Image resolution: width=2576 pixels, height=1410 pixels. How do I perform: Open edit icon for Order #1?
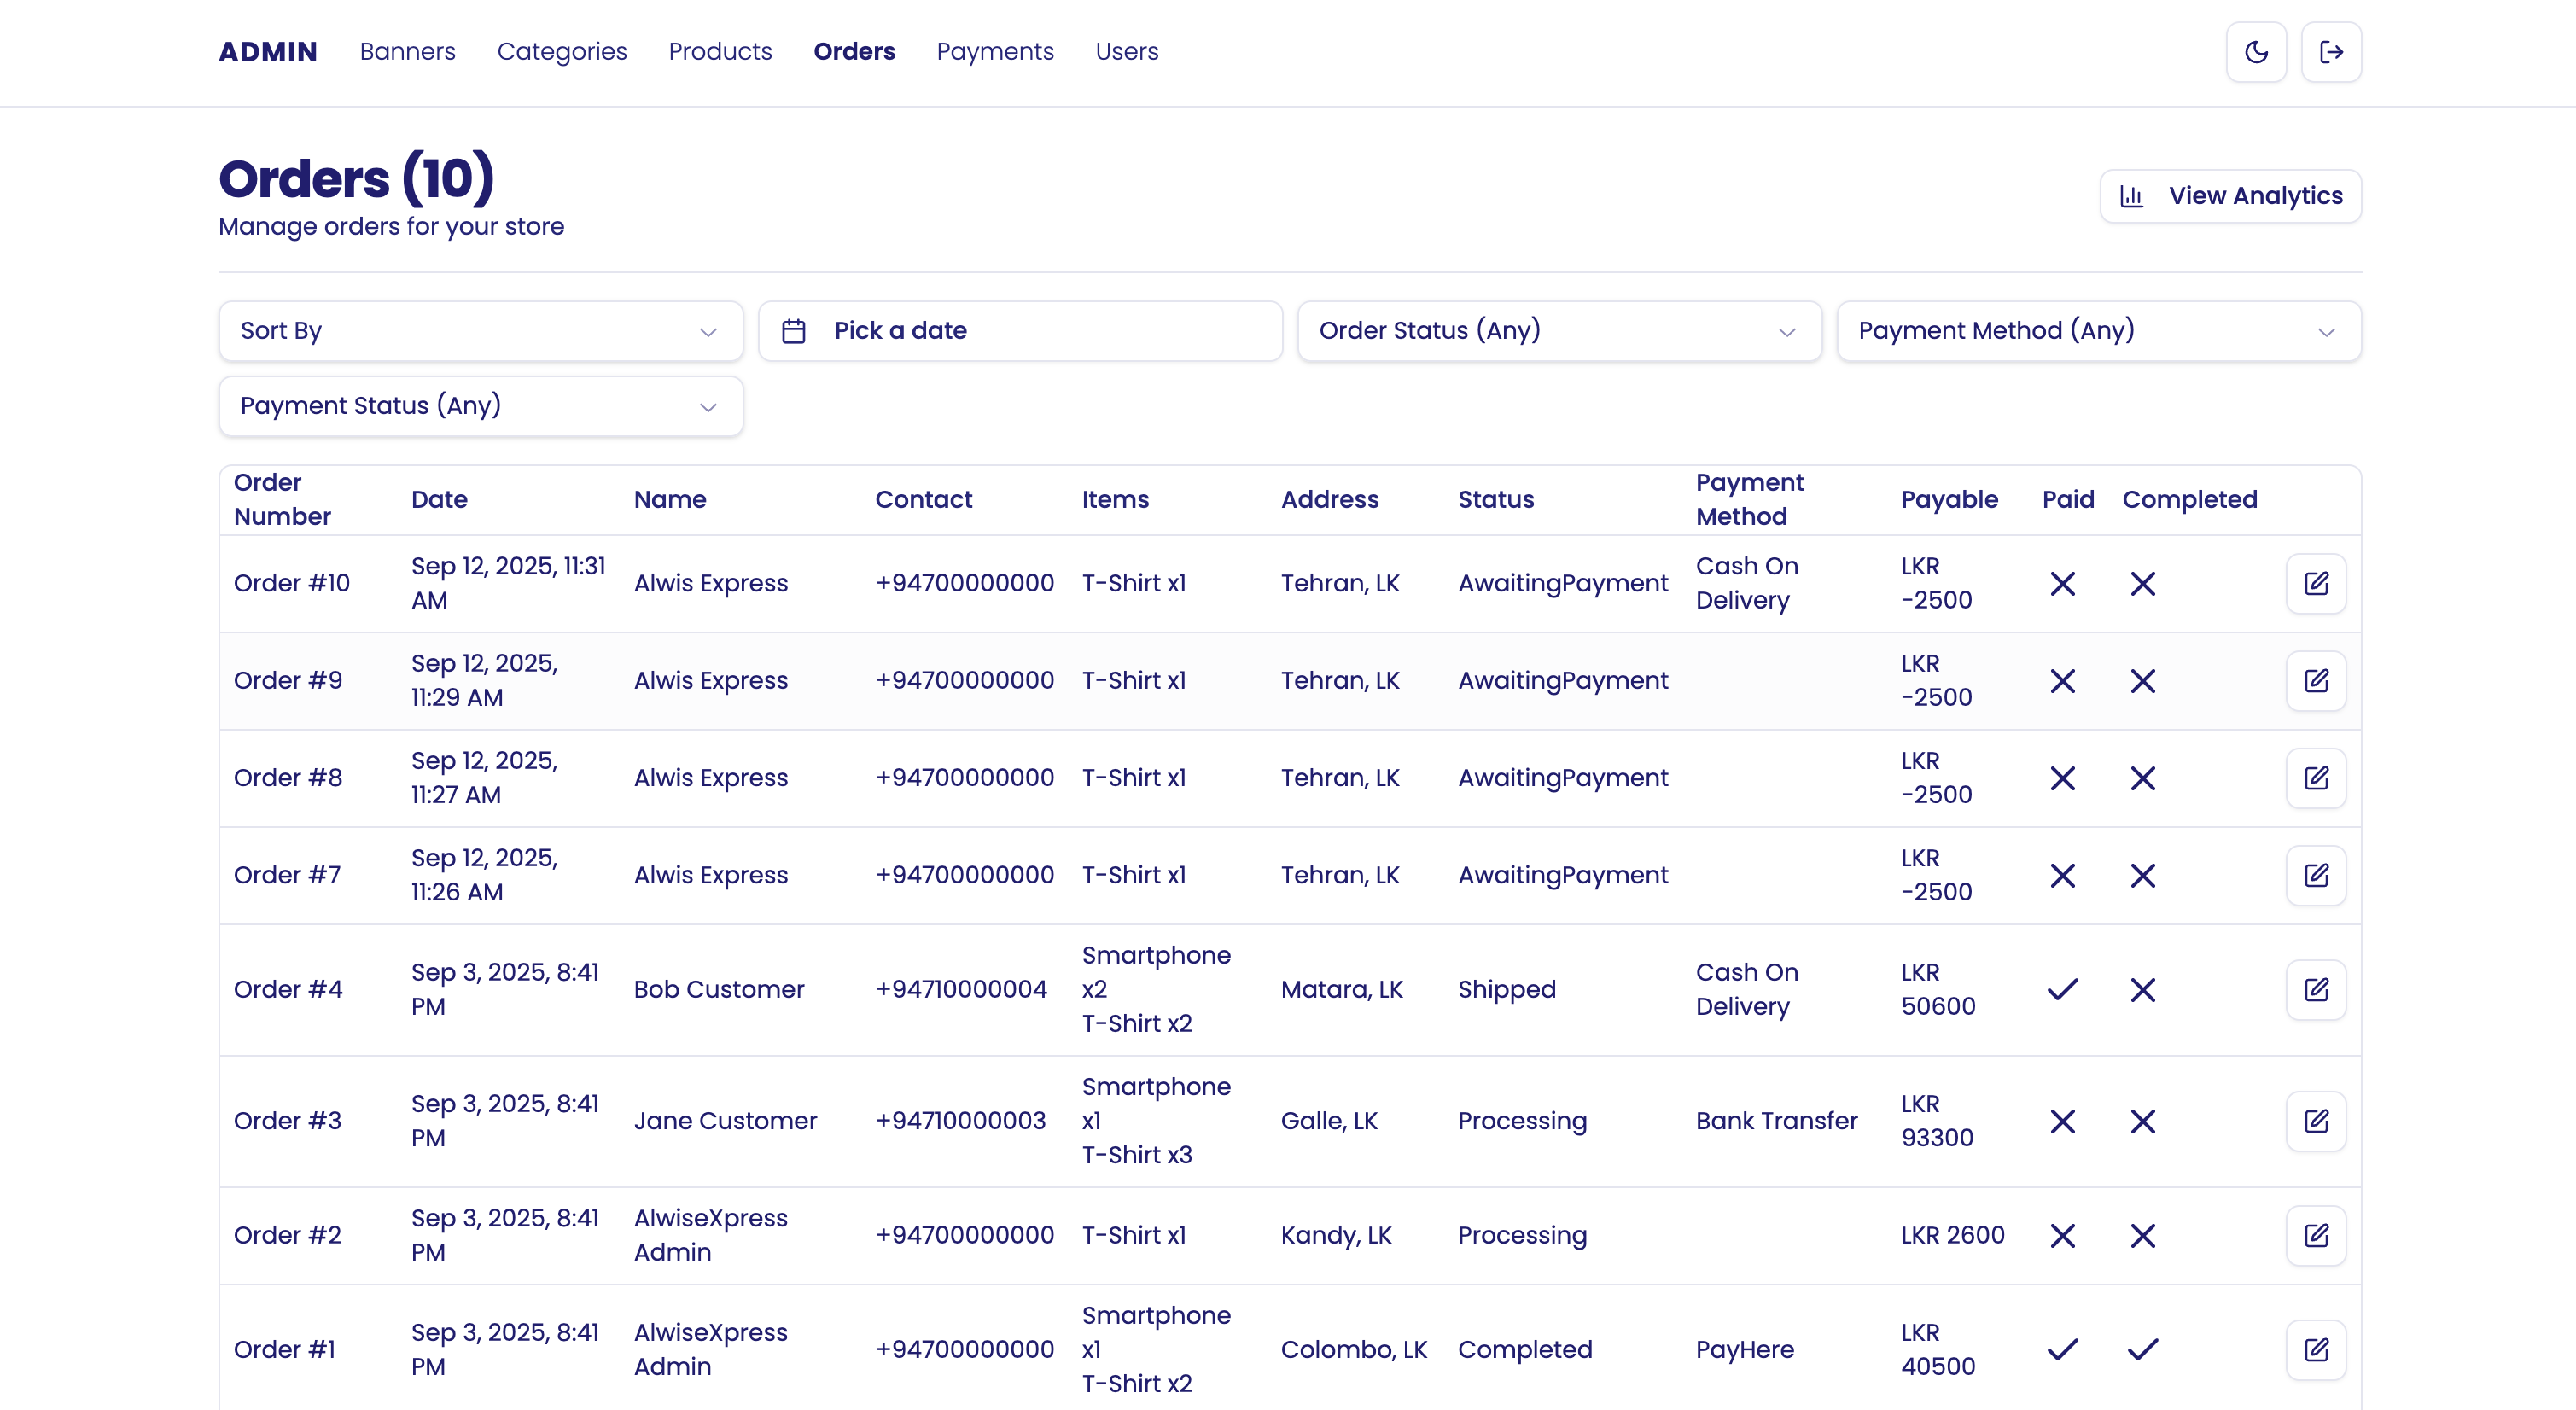pos(2316,1349)
